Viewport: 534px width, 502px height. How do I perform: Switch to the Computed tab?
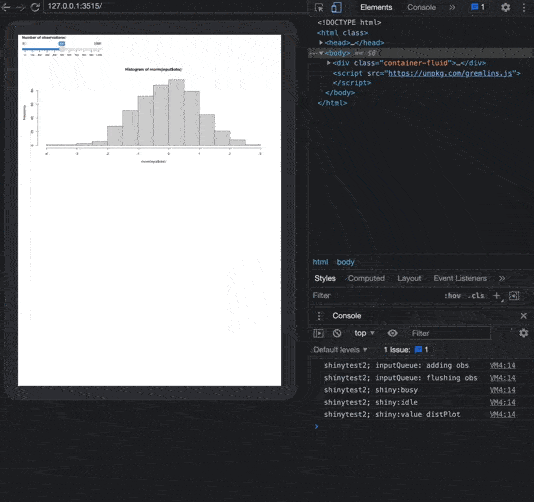(x=366, y=278)
